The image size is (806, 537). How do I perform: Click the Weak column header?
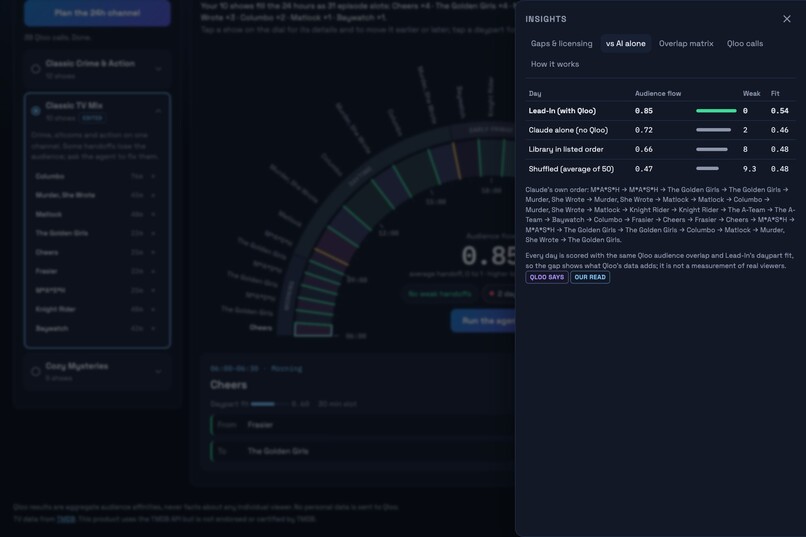751,94
